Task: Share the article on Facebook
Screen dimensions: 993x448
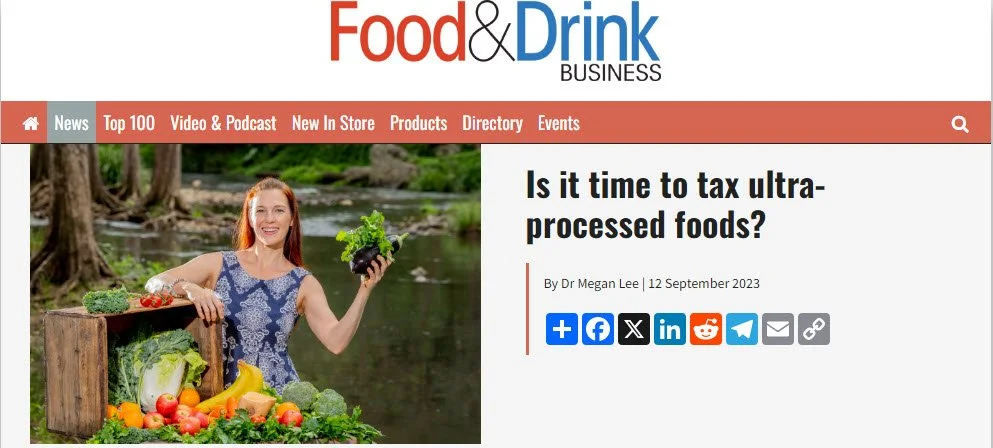Action: 598,329
